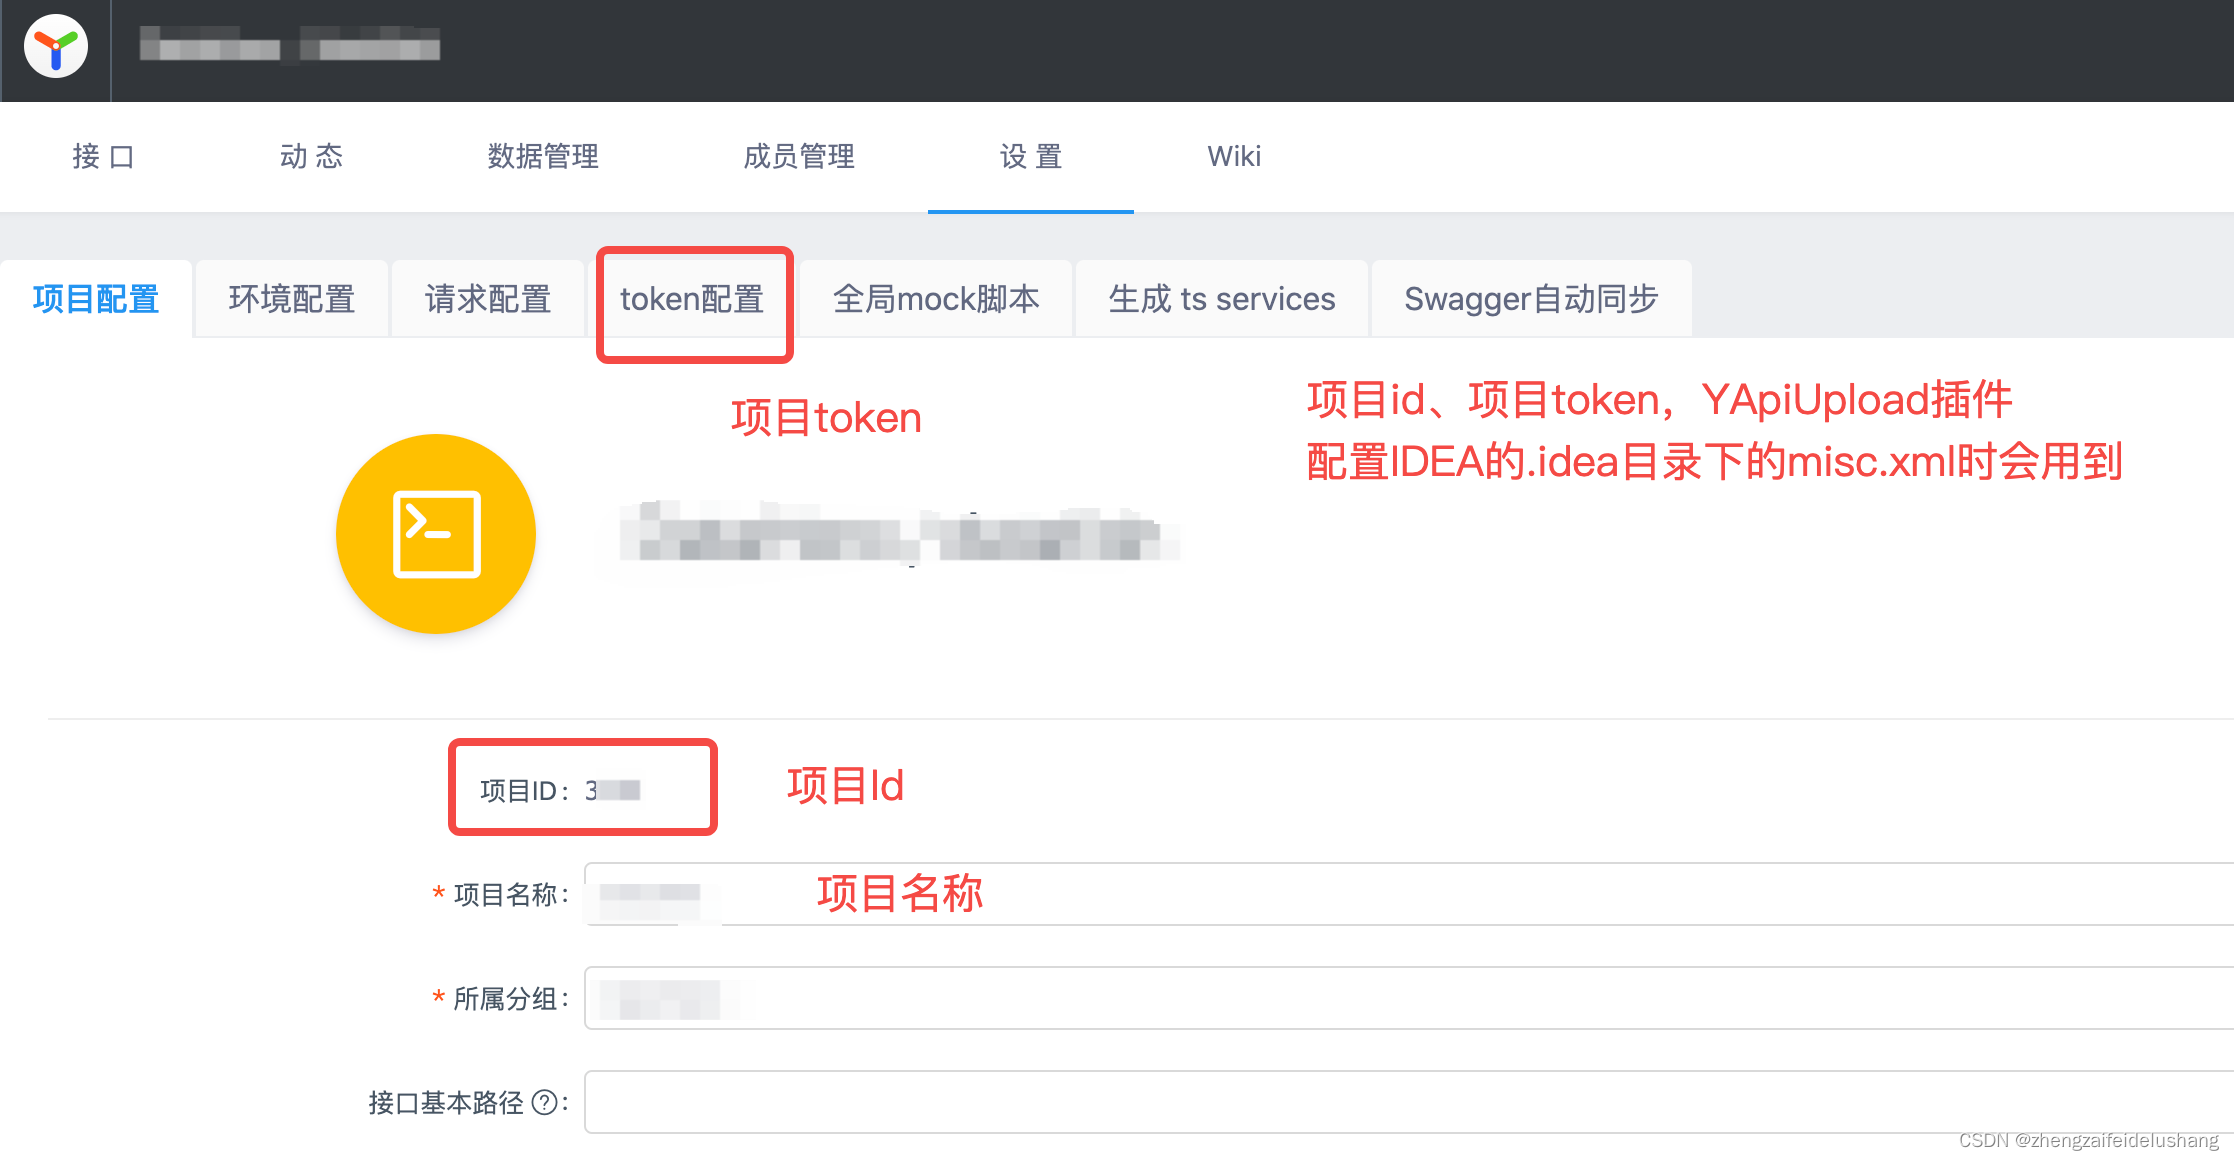Switch to 数据管理 tab

tap(543, 157)
